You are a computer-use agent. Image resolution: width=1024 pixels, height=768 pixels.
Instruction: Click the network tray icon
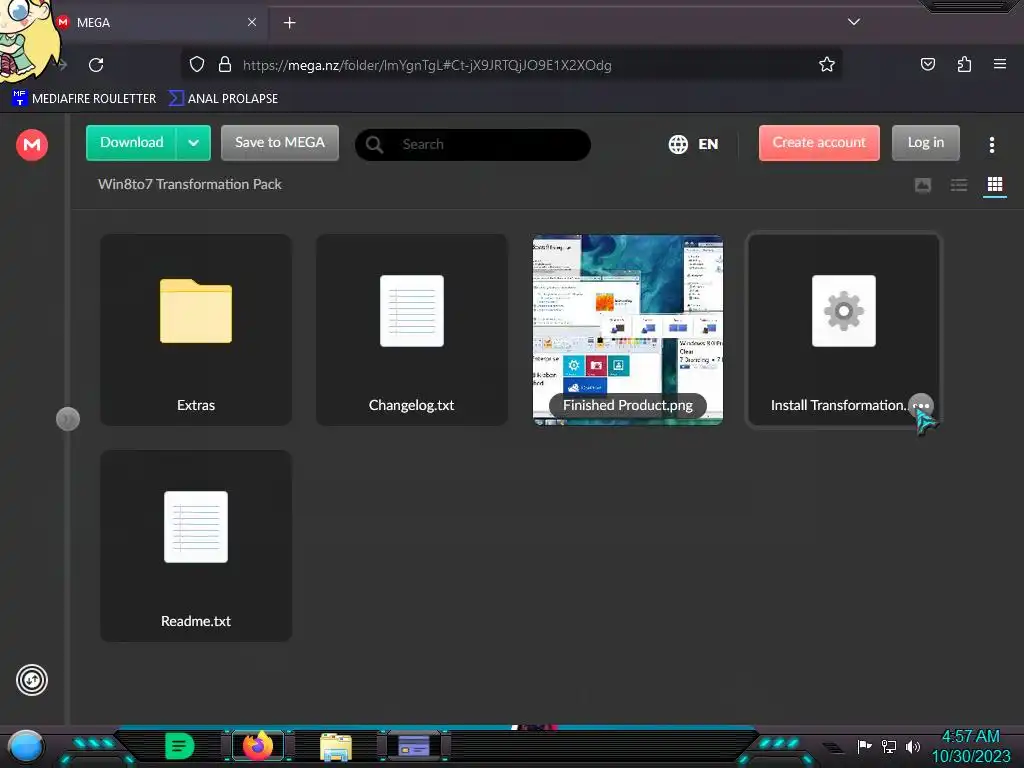click(x=889, y=746)
